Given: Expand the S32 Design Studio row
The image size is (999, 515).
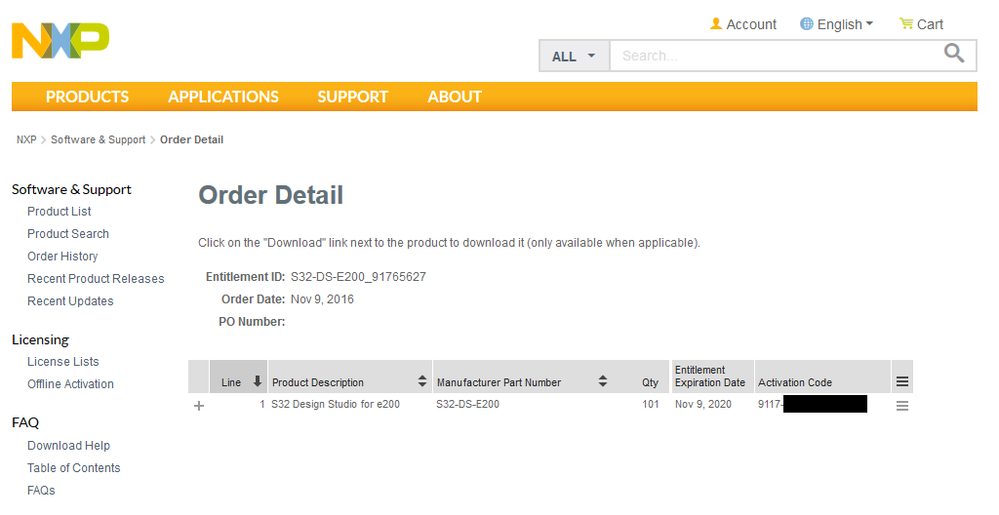Looking at the screenshot, I should point(198,406).
